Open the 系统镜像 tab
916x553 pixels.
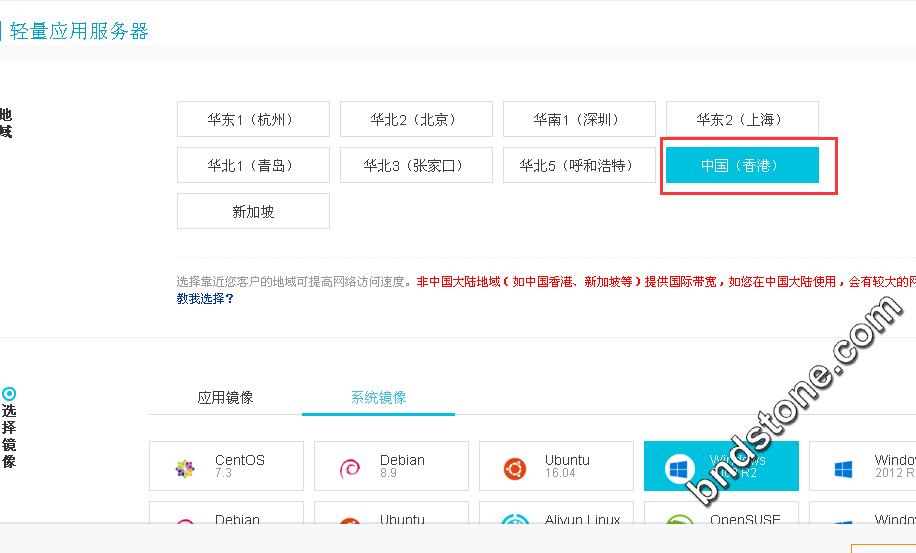pyautogui.click(x=378, y=398)
